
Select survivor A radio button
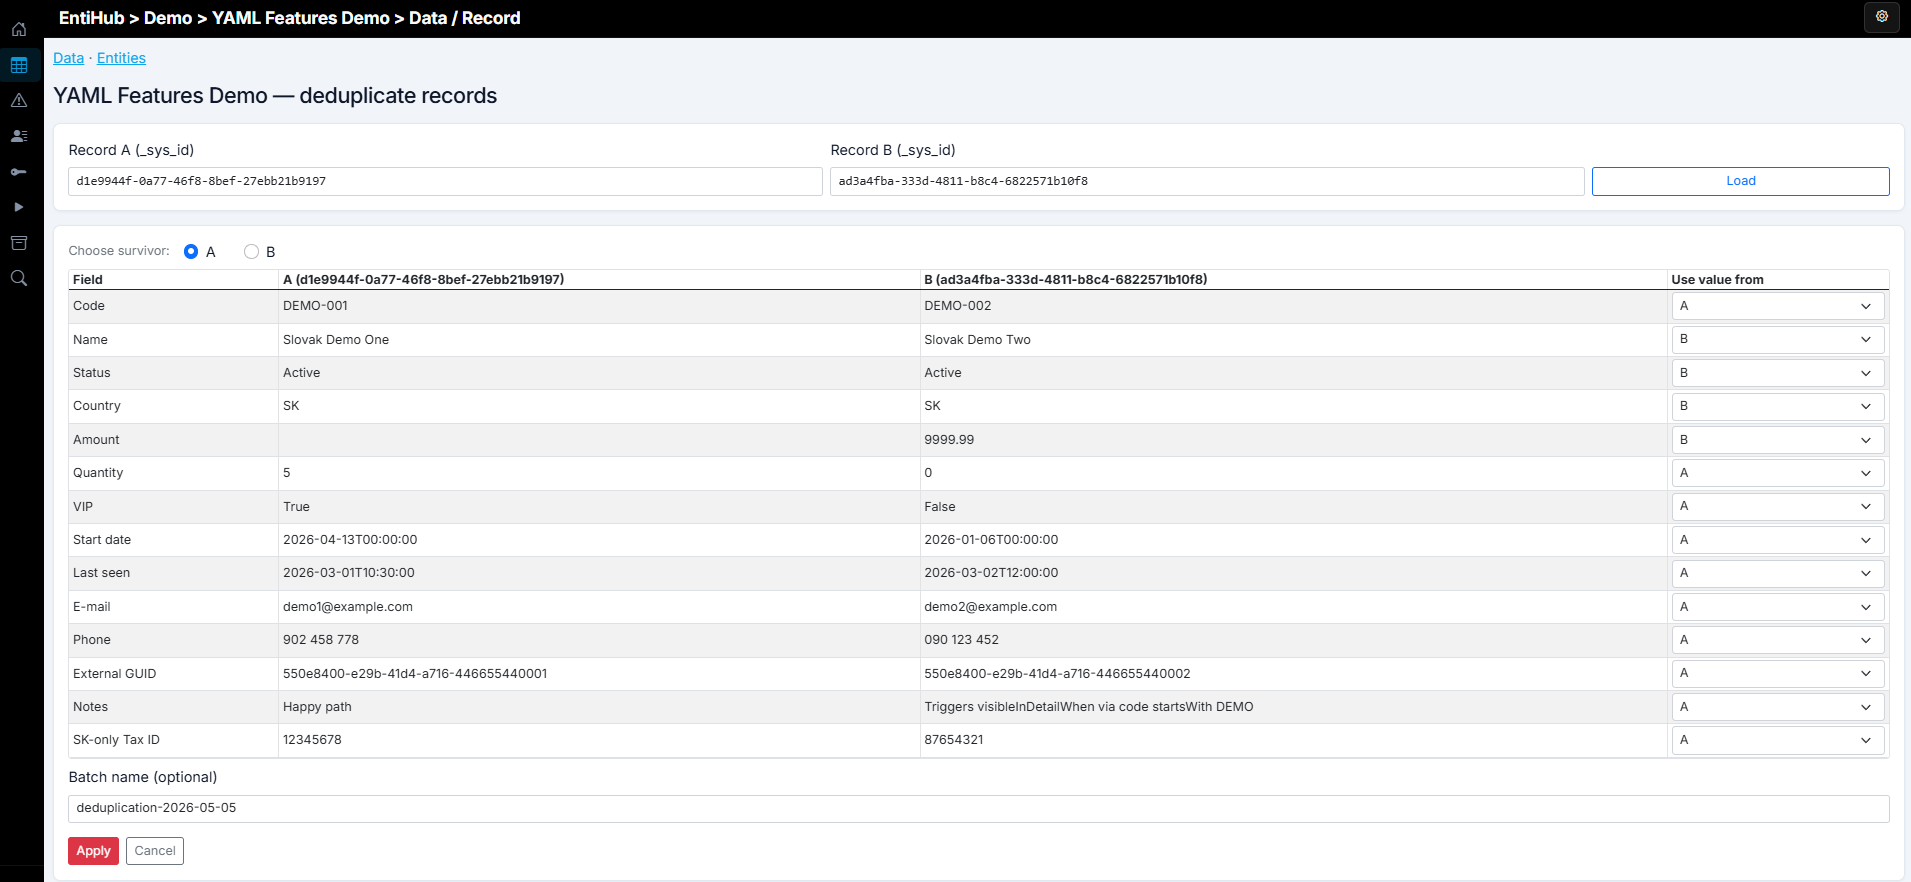pyautogui.click(x=191, y=252)
